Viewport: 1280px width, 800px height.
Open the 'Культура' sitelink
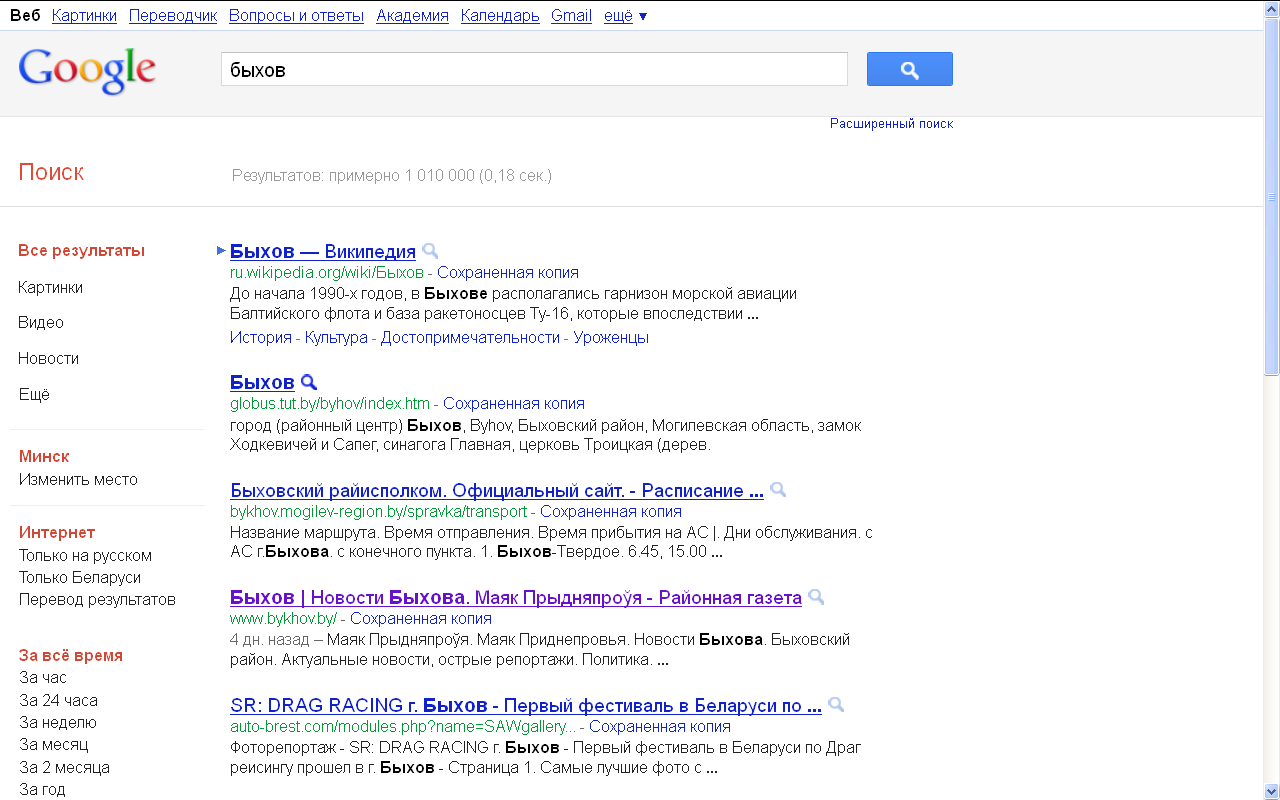click(x=336, y=337)
